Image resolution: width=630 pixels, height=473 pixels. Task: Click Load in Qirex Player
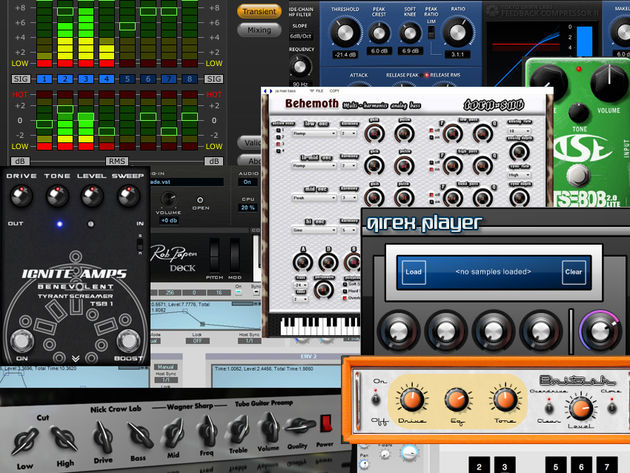coord(413,272)
